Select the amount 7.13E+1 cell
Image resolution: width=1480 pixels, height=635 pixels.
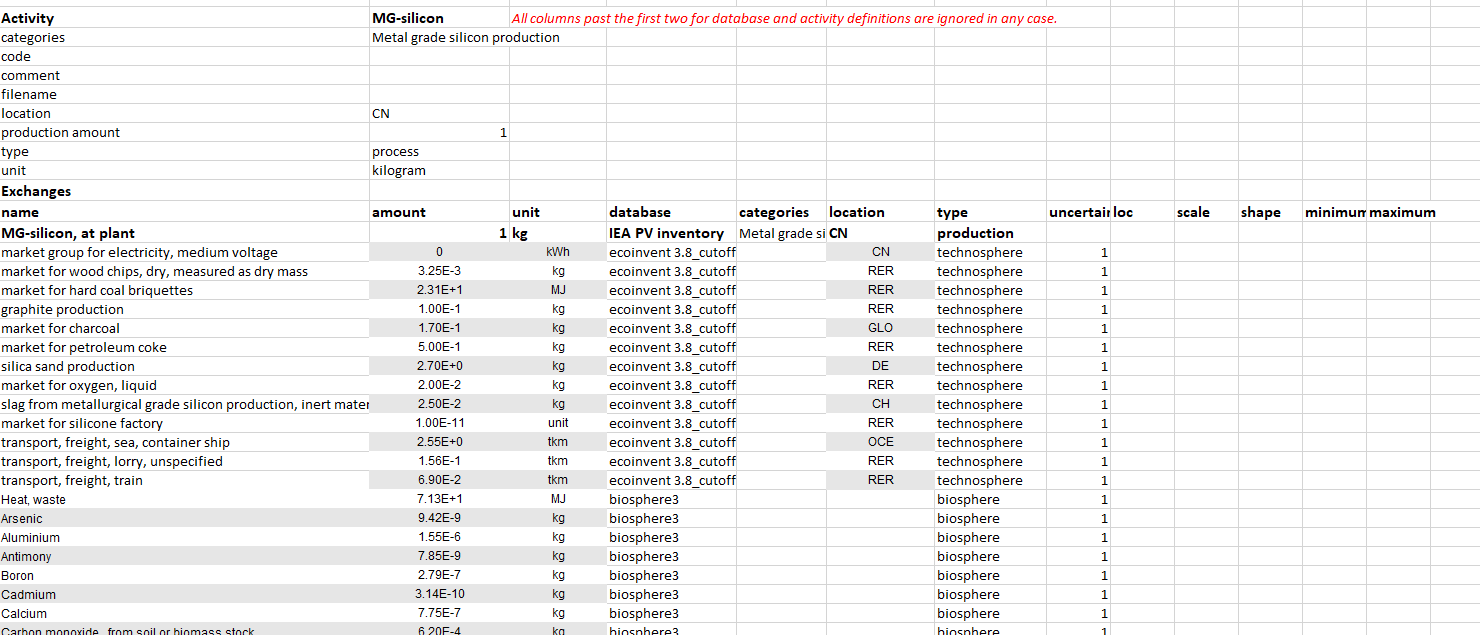tap(439, 499)
